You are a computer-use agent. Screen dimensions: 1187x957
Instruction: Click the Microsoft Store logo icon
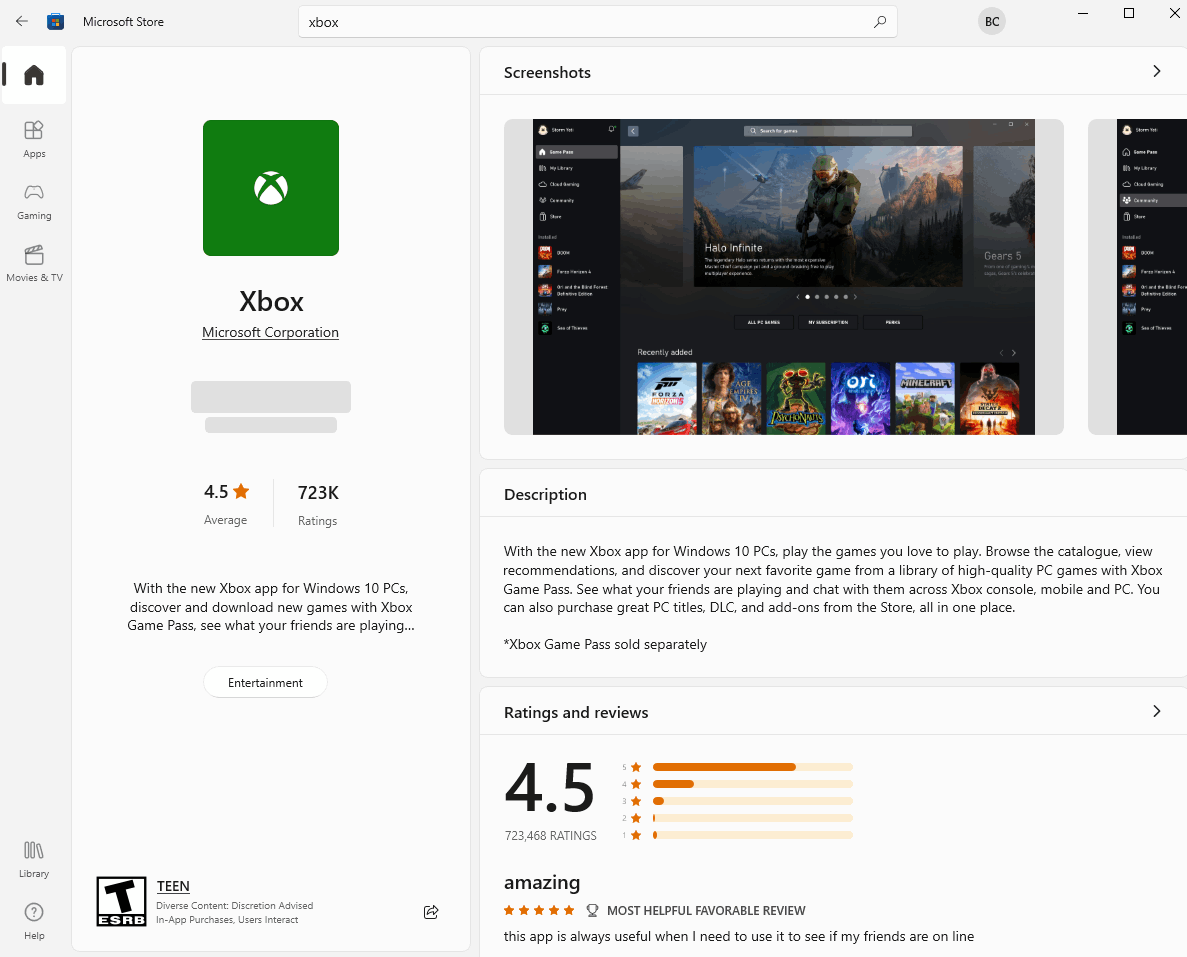click(x=55, y=21)
